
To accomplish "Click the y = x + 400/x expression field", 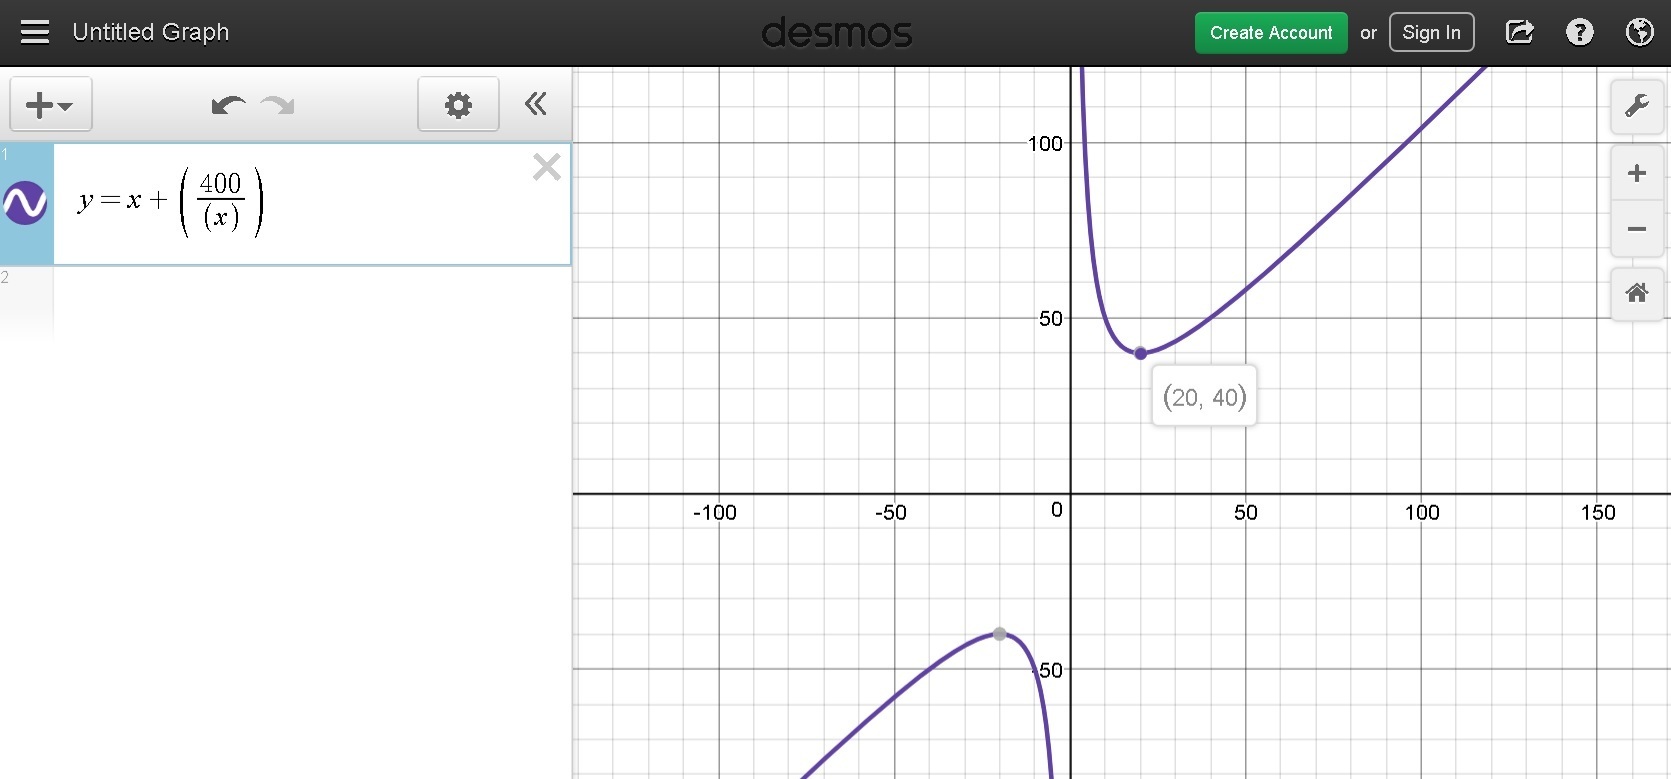I will click(312, 204).
